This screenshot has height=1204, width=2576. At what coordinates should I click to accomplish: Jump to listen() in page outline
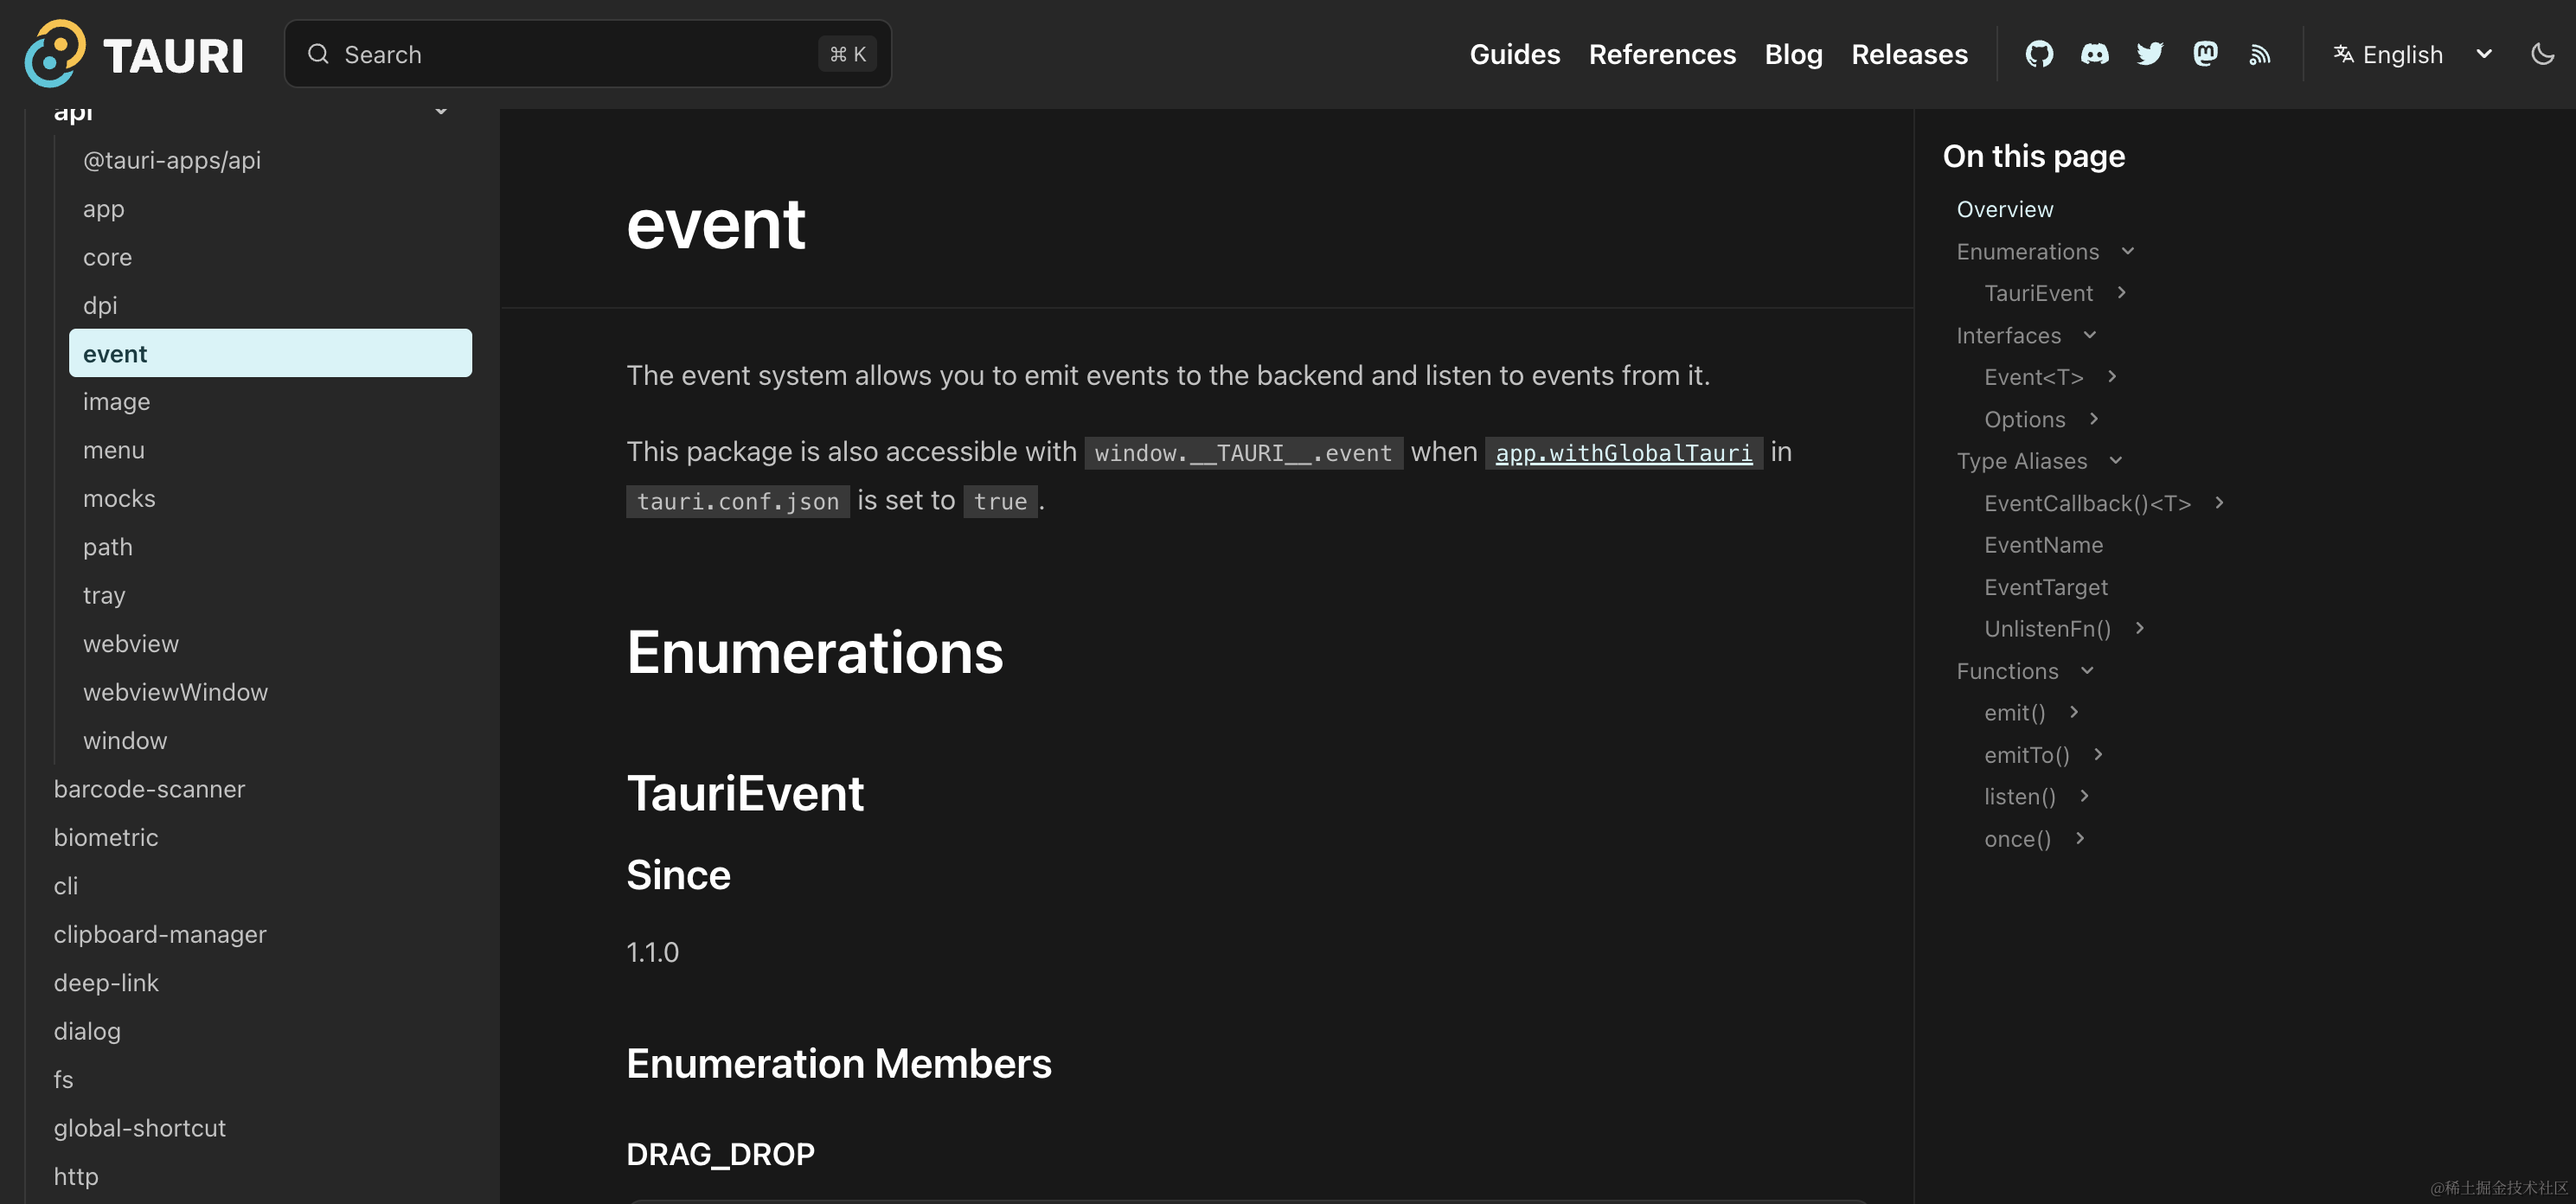[2019, 797]
